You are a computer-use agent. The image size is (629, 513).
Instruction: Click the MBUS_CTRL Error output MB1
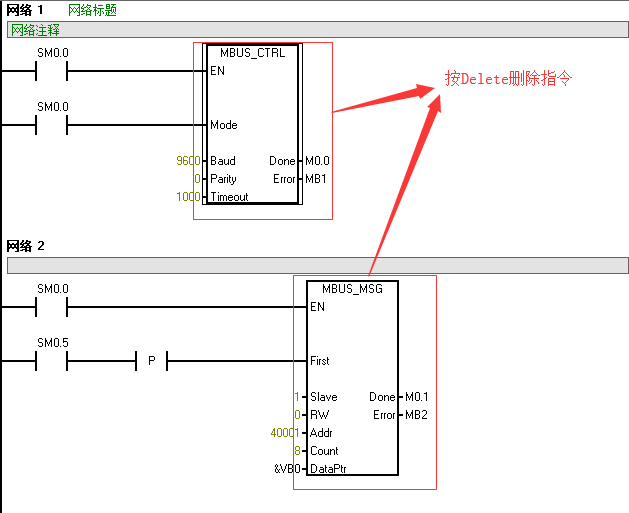[x=316, y=179]
